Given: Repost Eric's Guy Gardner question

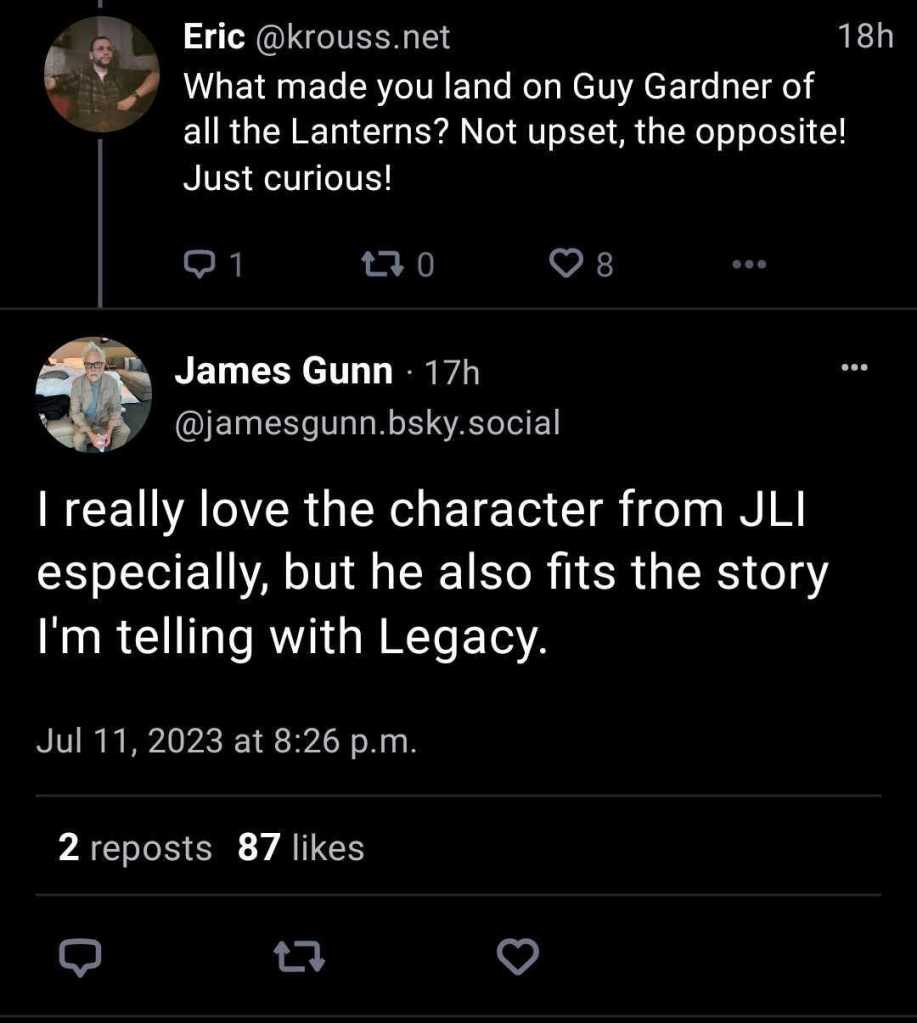Looking at the screenshot, I should [x=383, y=264].
